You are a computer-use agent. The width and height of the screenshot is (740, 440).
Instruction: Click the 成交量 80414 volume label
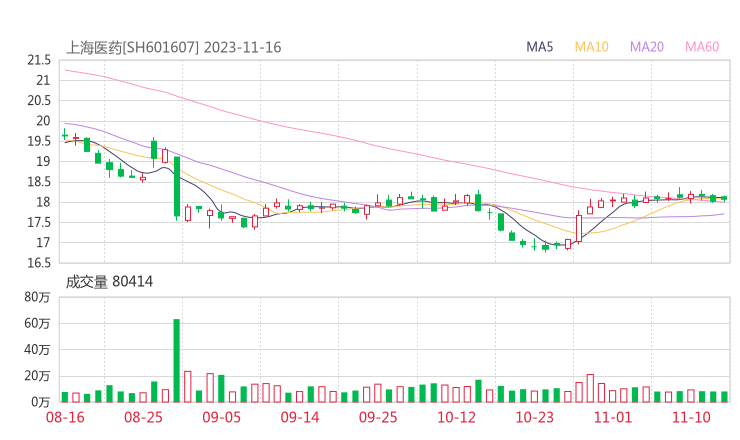pyautogui.click(x=109, y=282)
